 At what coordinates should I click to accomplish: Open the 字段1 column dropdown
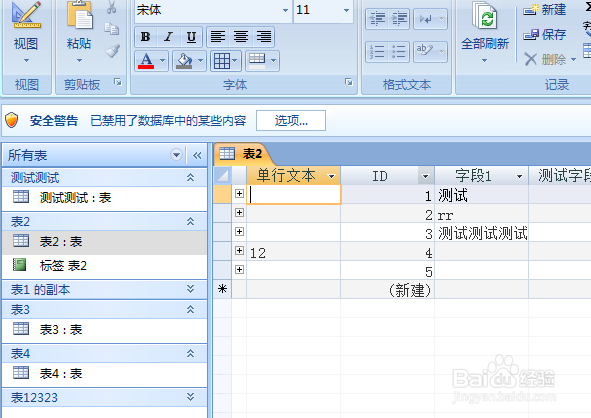pos(519,176)
